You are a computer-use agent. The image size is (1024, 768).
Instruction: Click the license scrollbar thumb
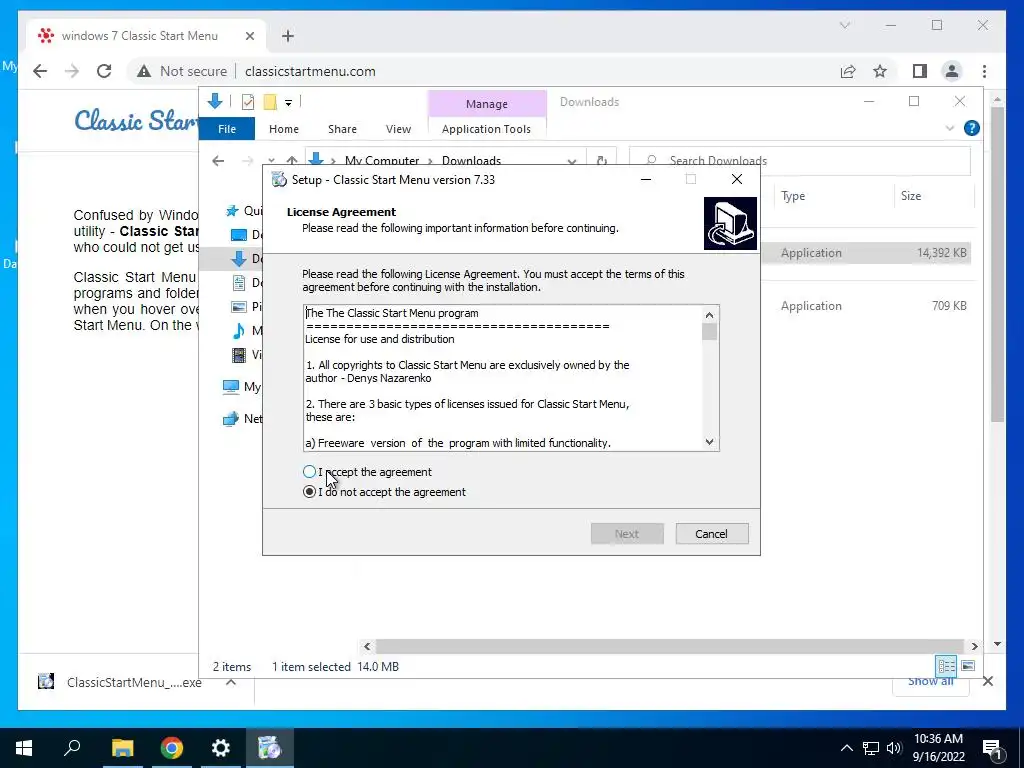coord(709,332)
